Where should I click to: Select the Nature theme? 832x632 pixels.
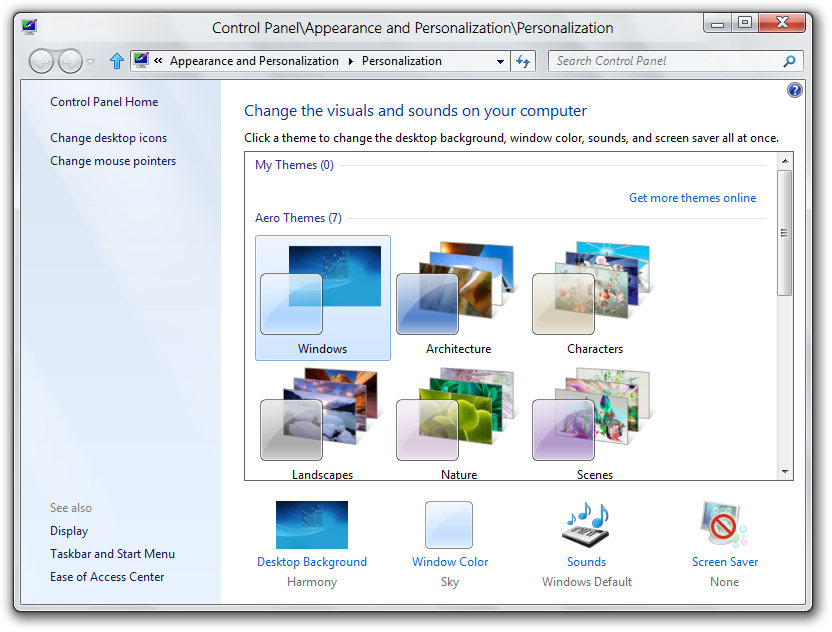tap(458, 423)
